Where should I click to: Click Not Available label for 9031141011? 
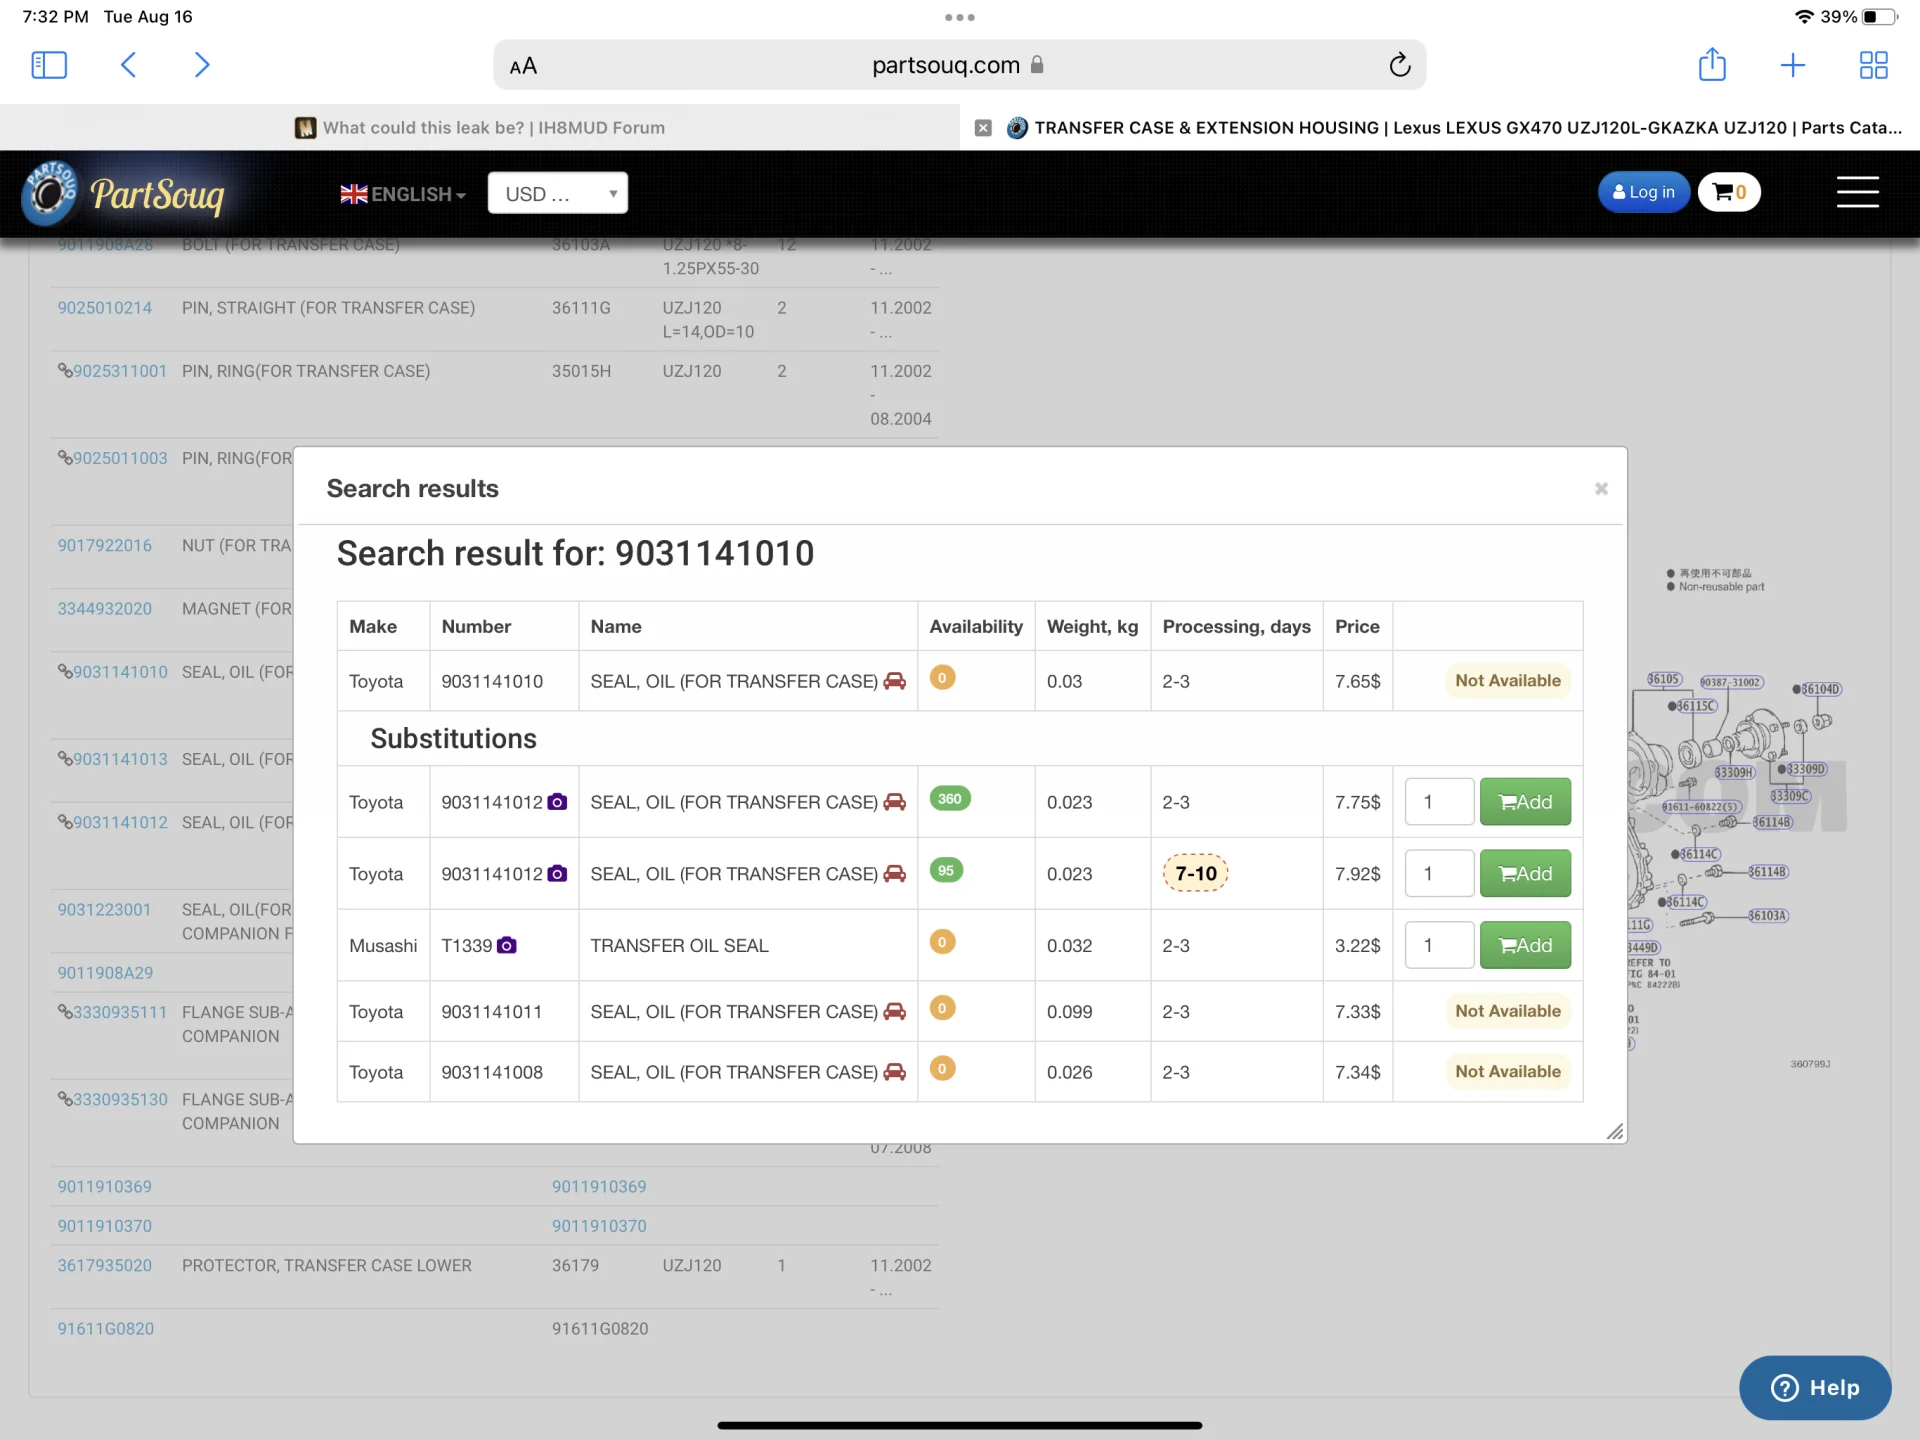[1508, 1011]
